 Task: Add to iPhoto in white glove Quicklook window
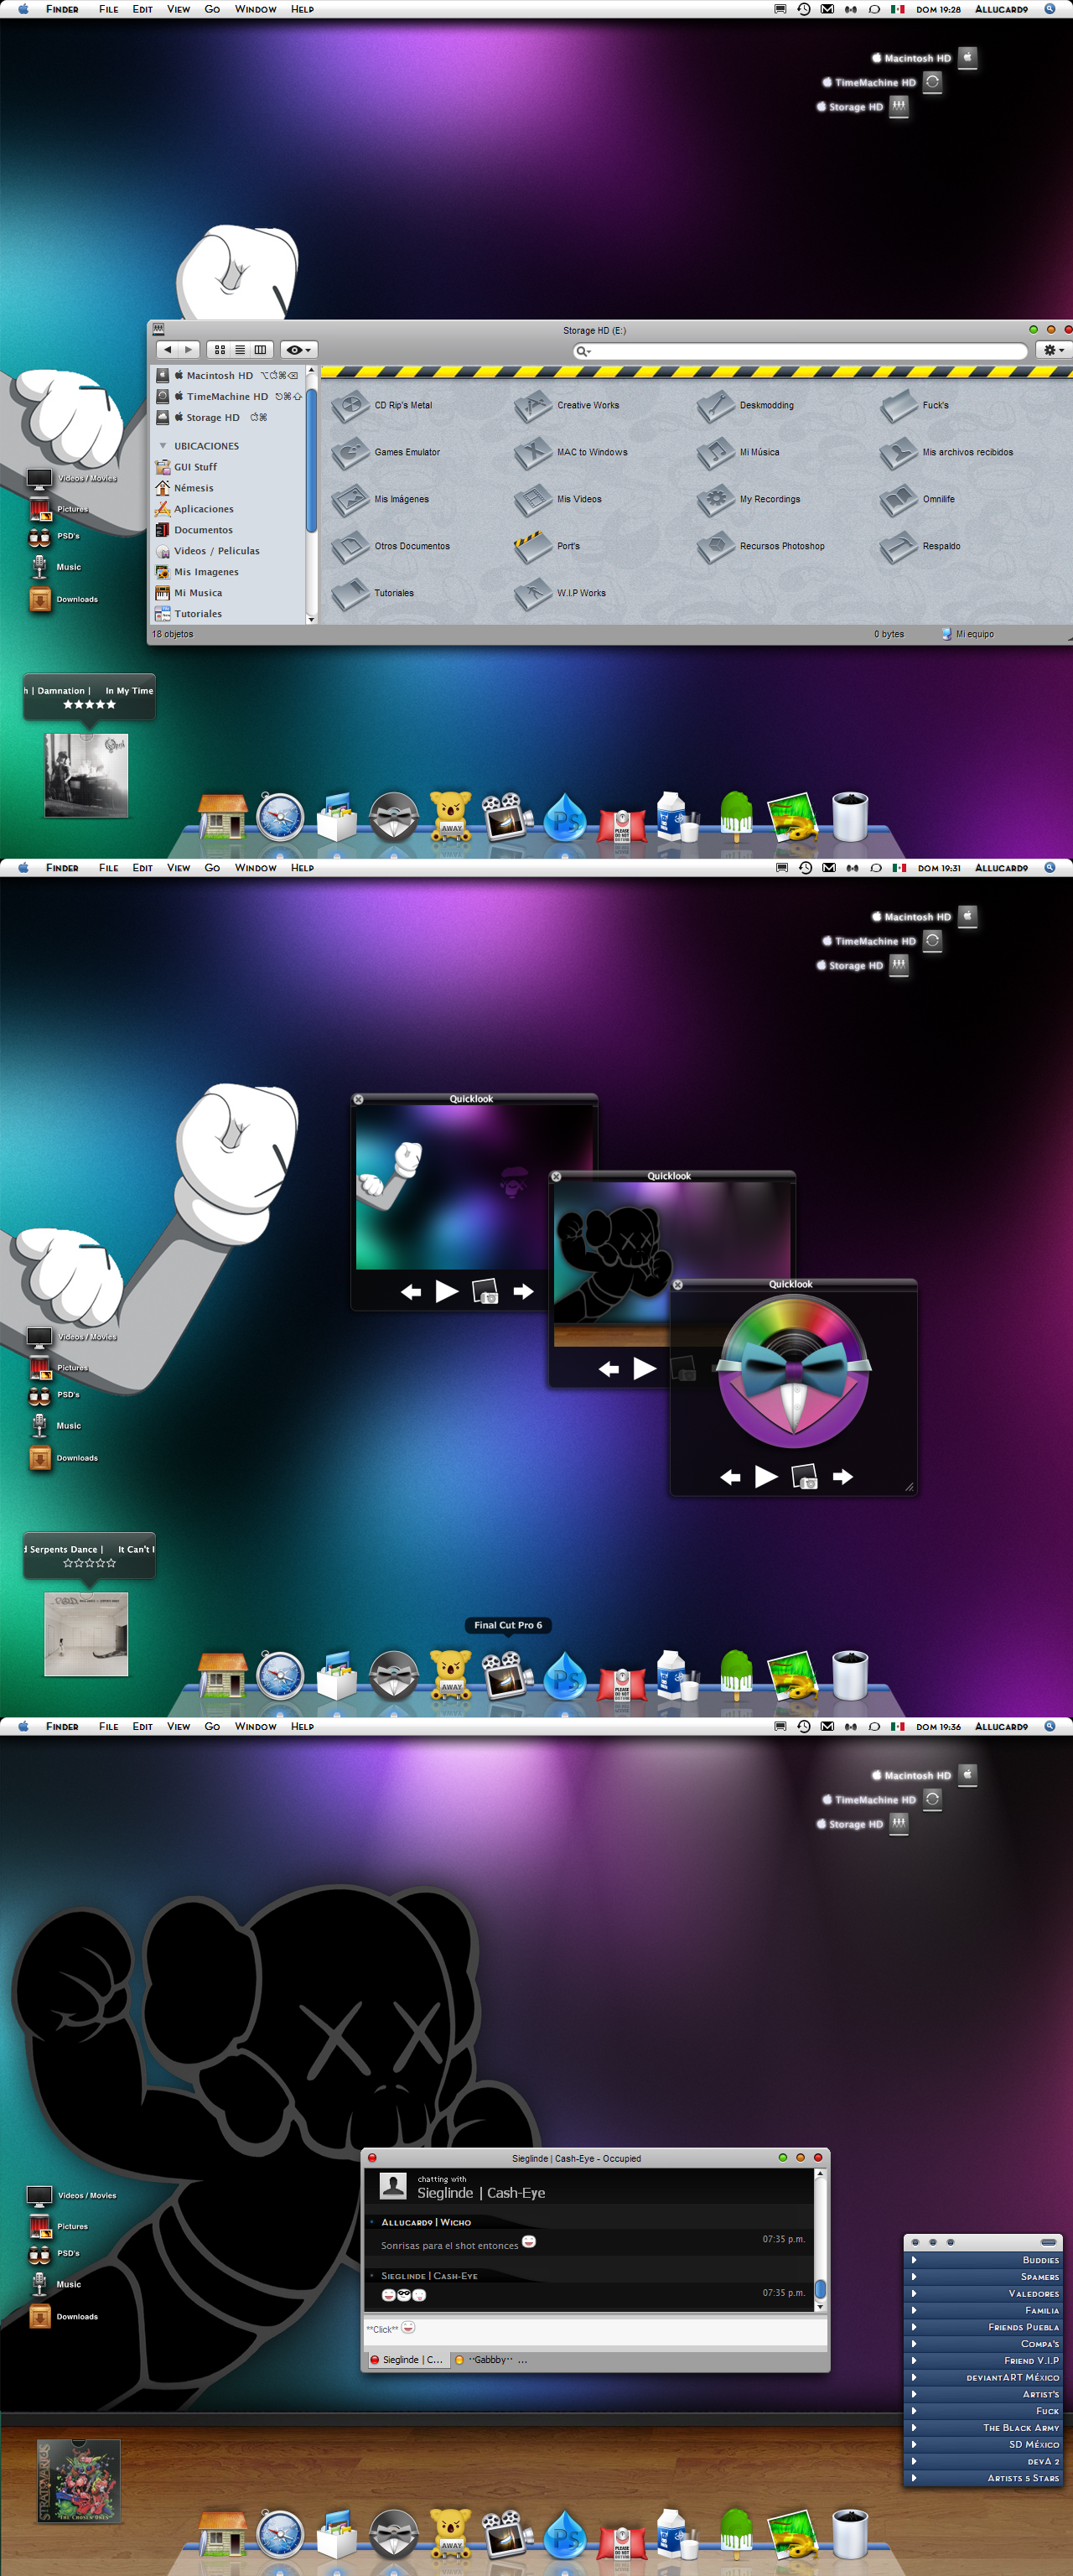pos(485,1292)
